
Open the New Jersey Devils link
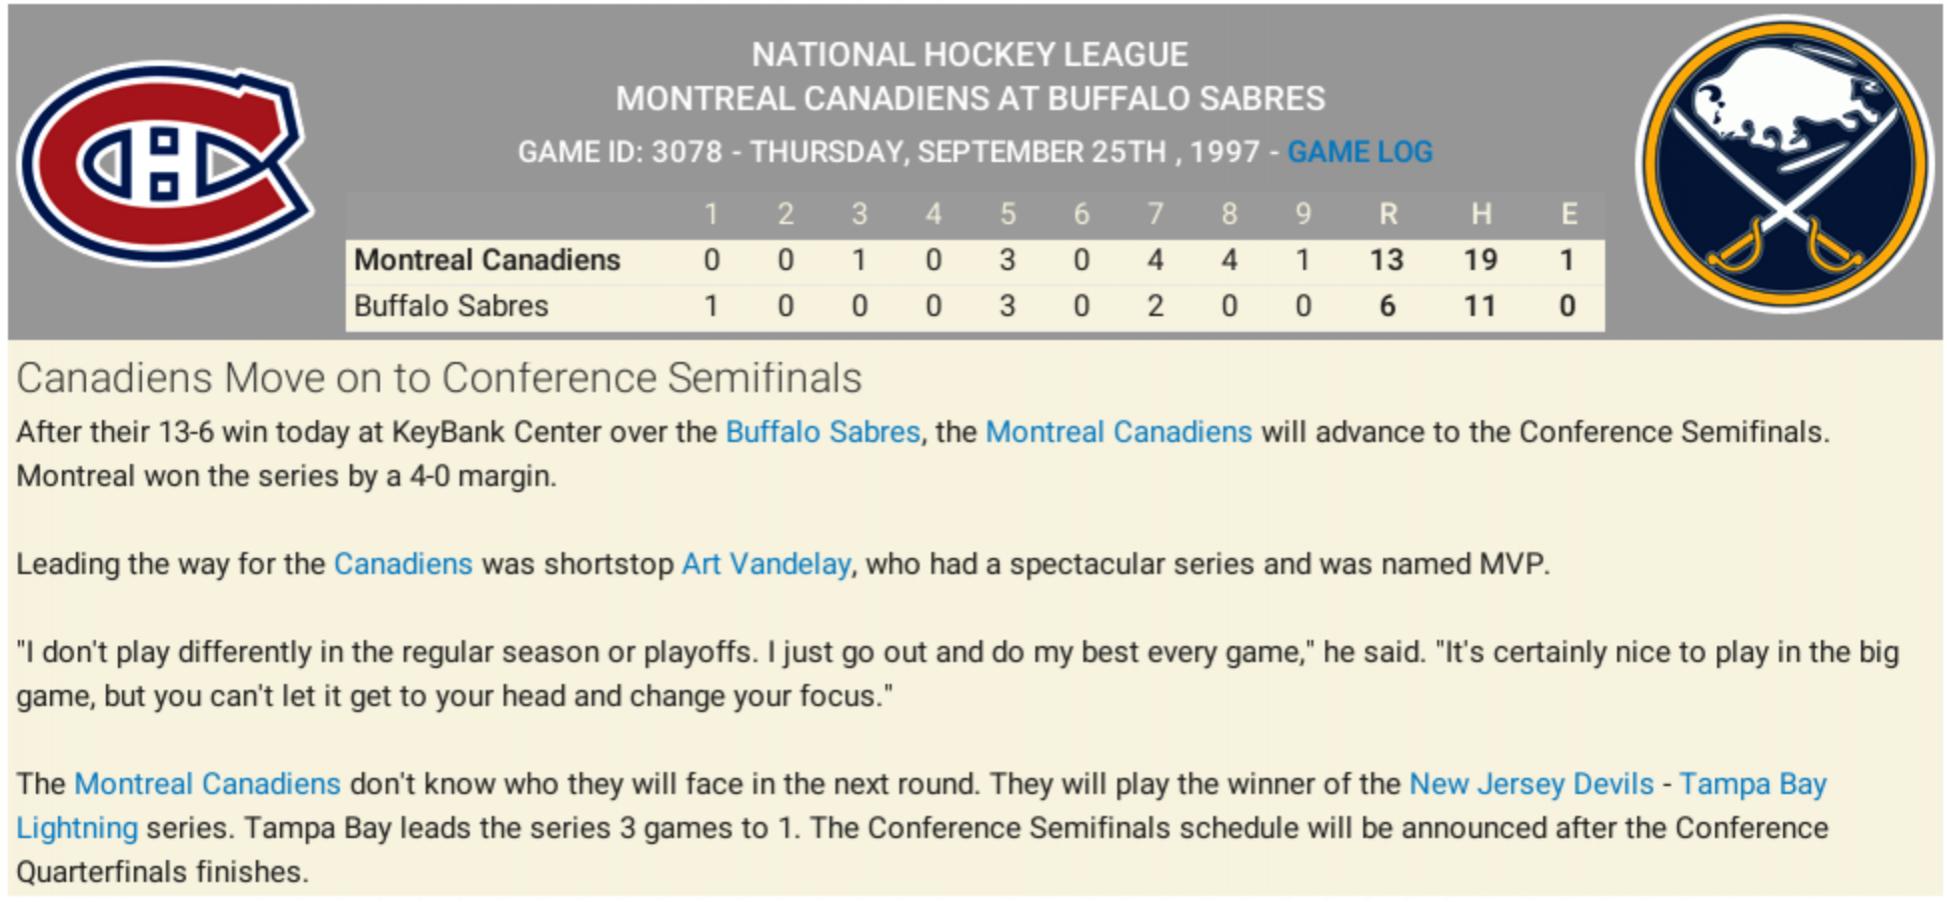pyautogui.click(x=1530, y=784)
